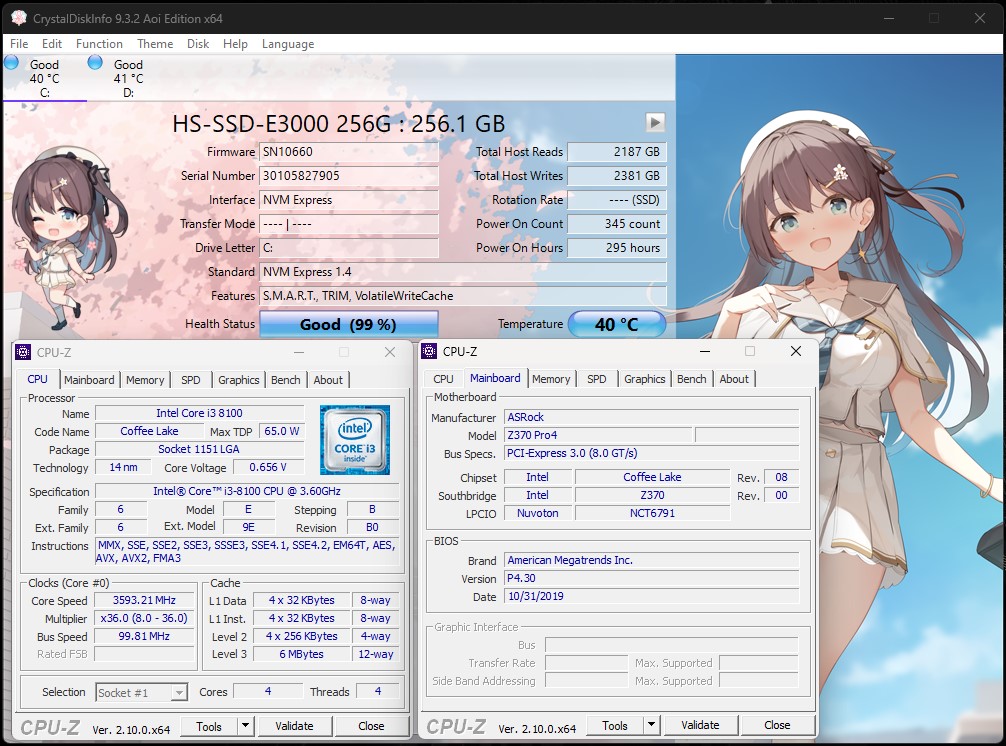
Task: Click Validate button in right CPU-Z window
Action: point(701,725)
